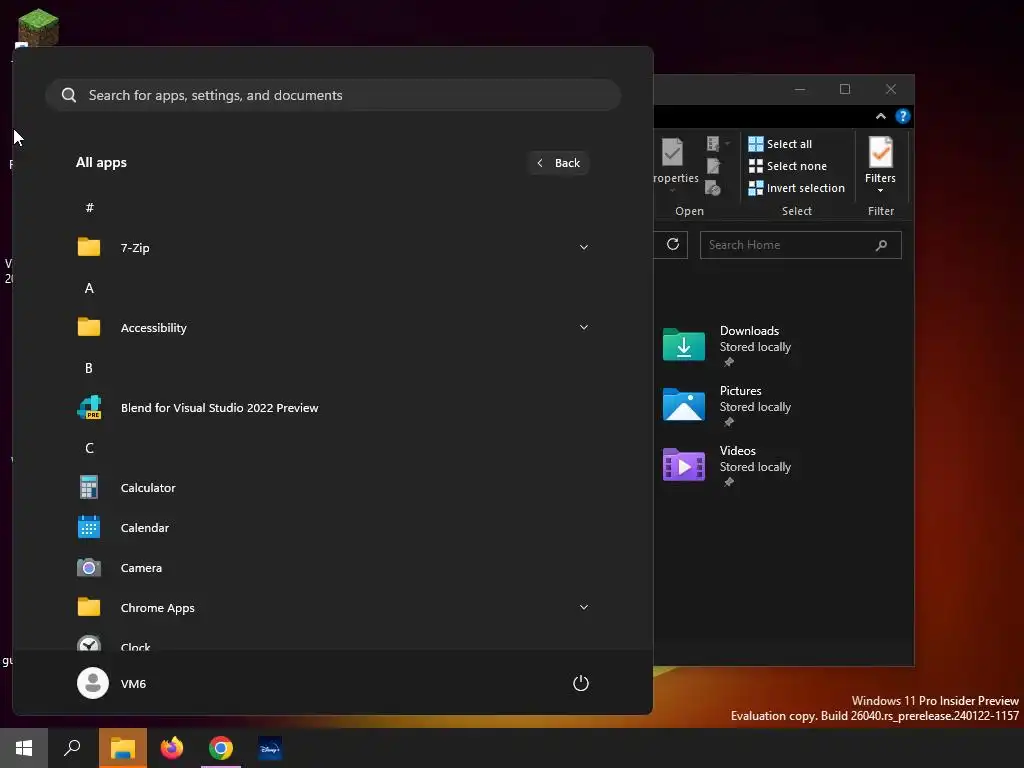
Task: Click the Edit icon in Open group
Action: pos(713,166)
